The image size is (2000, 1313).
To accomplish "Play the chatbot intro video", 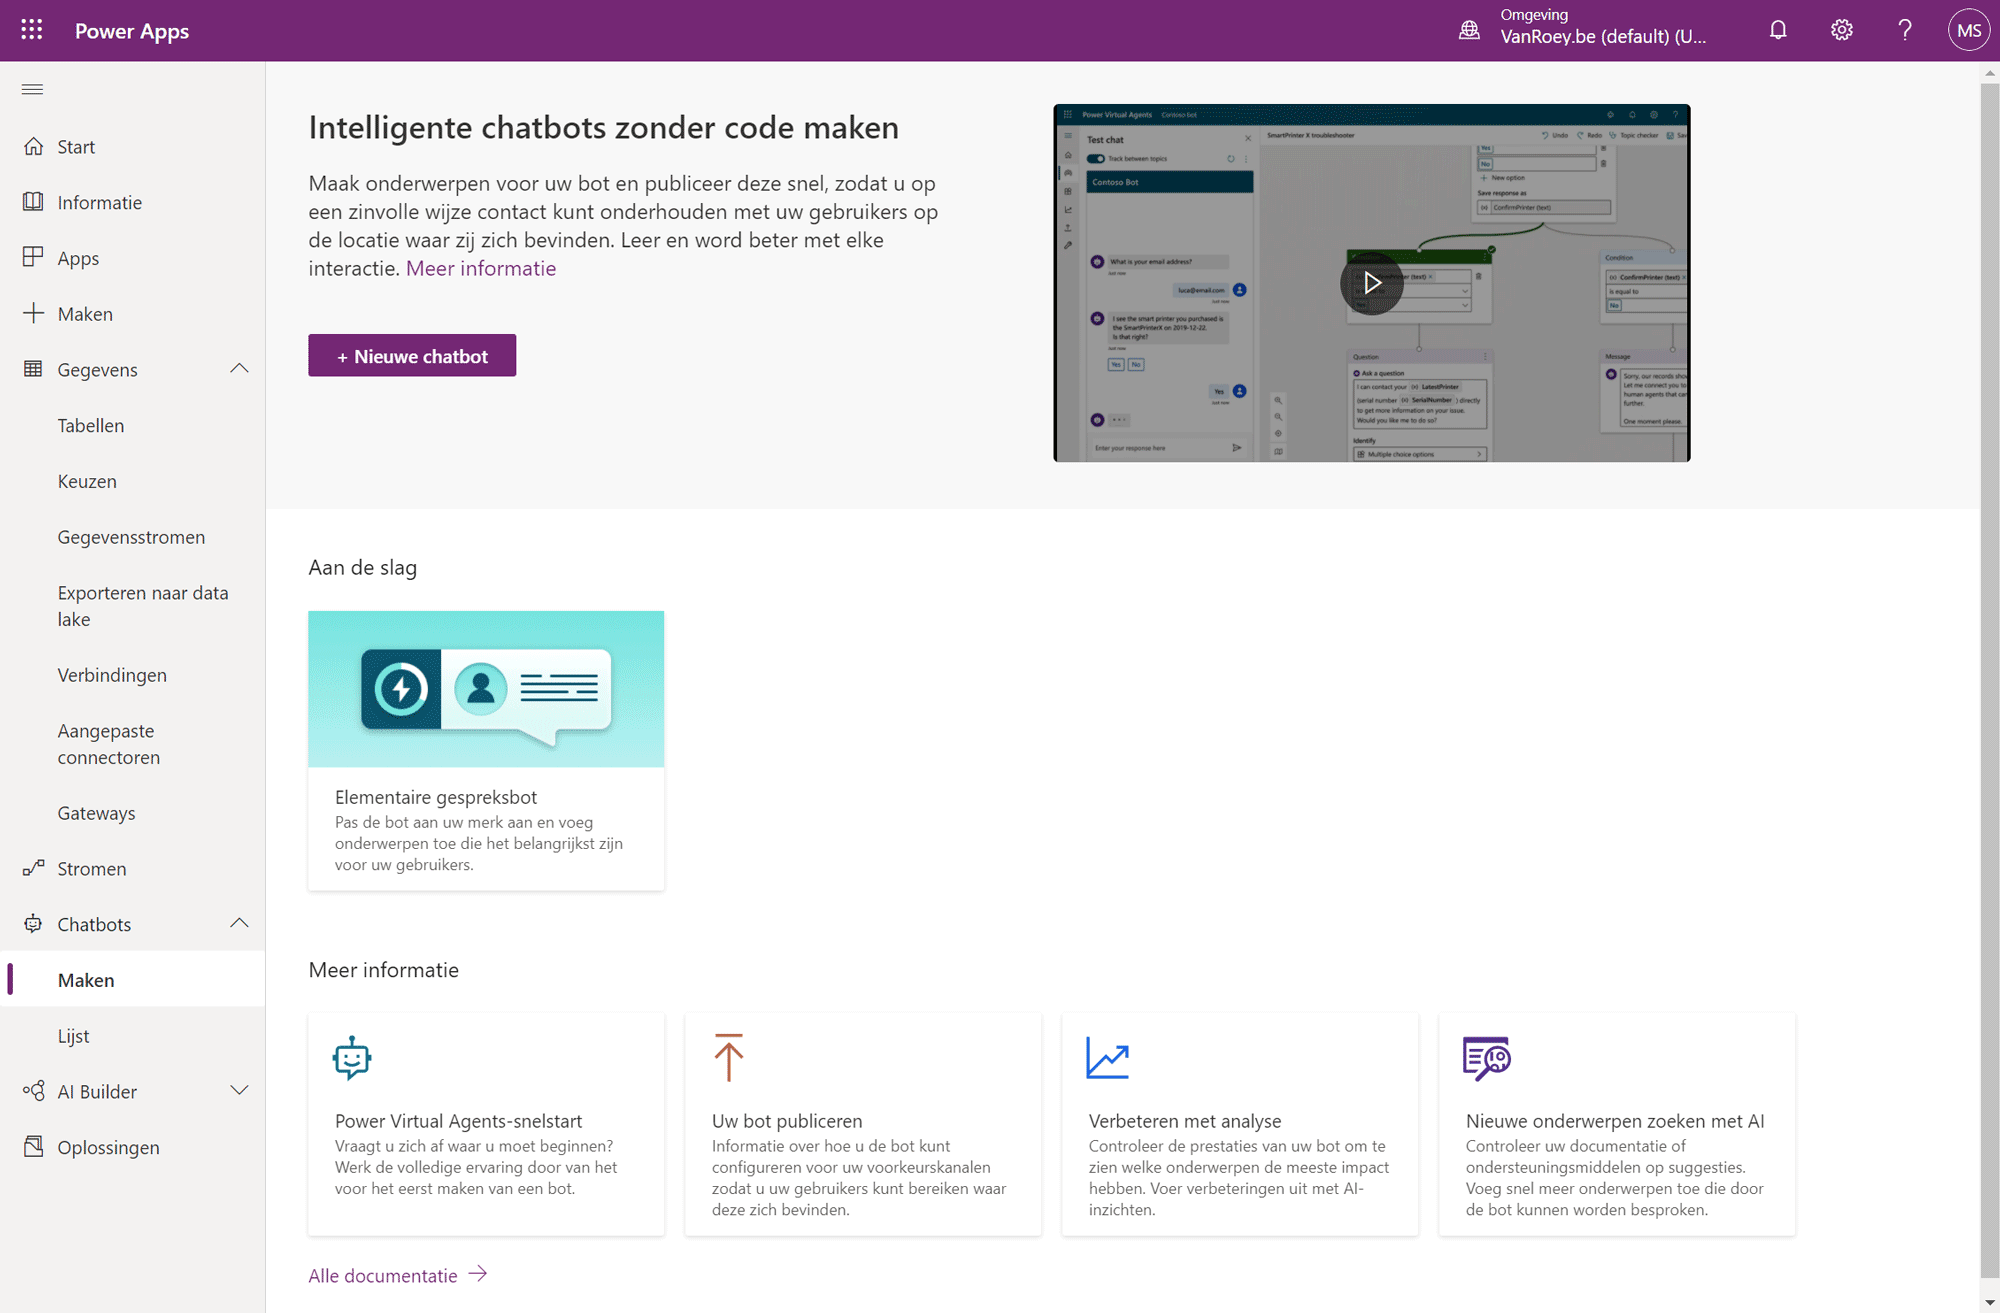I will [1371, 283].
